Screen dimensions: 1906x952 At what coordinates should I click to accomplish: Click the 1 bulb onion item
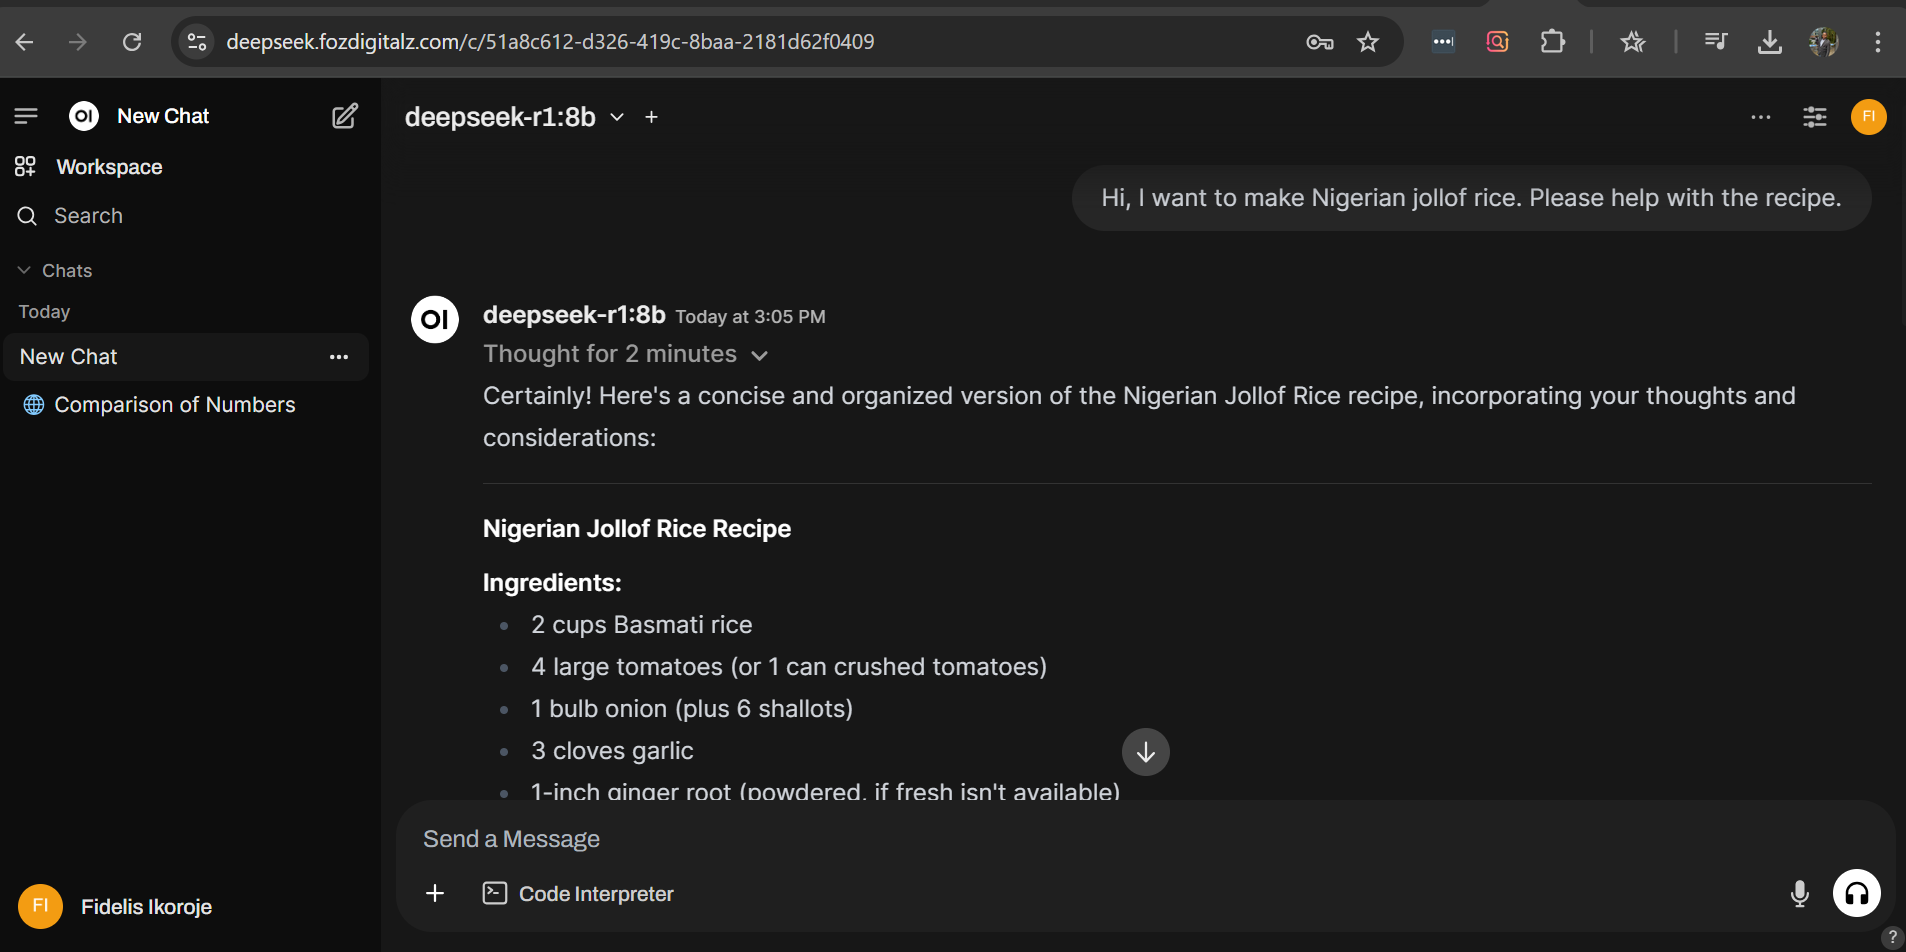tap(691, 709)
